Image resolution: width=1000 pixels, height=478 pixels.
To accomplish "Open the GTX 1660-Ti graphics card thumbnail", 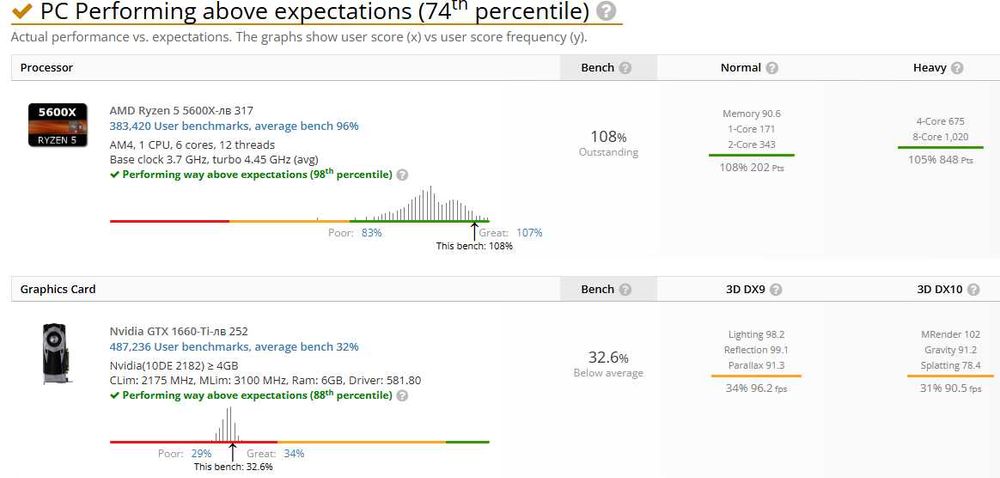I will (x=56, y=352).
